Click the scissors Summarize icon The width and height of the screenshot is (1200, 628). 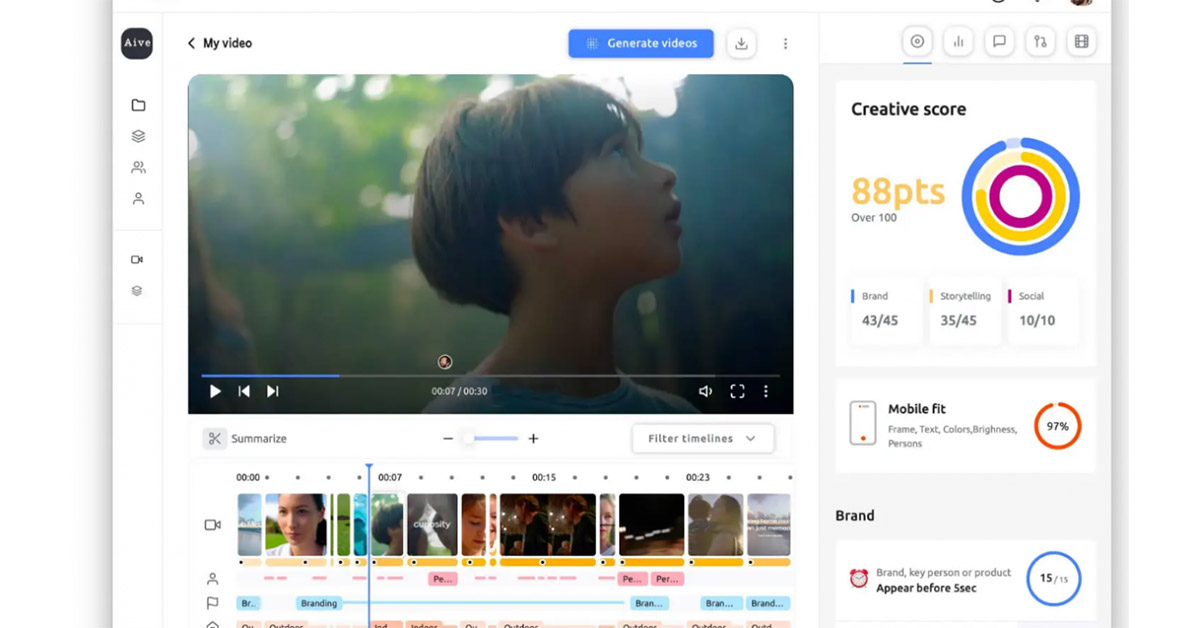coord(214,438)
